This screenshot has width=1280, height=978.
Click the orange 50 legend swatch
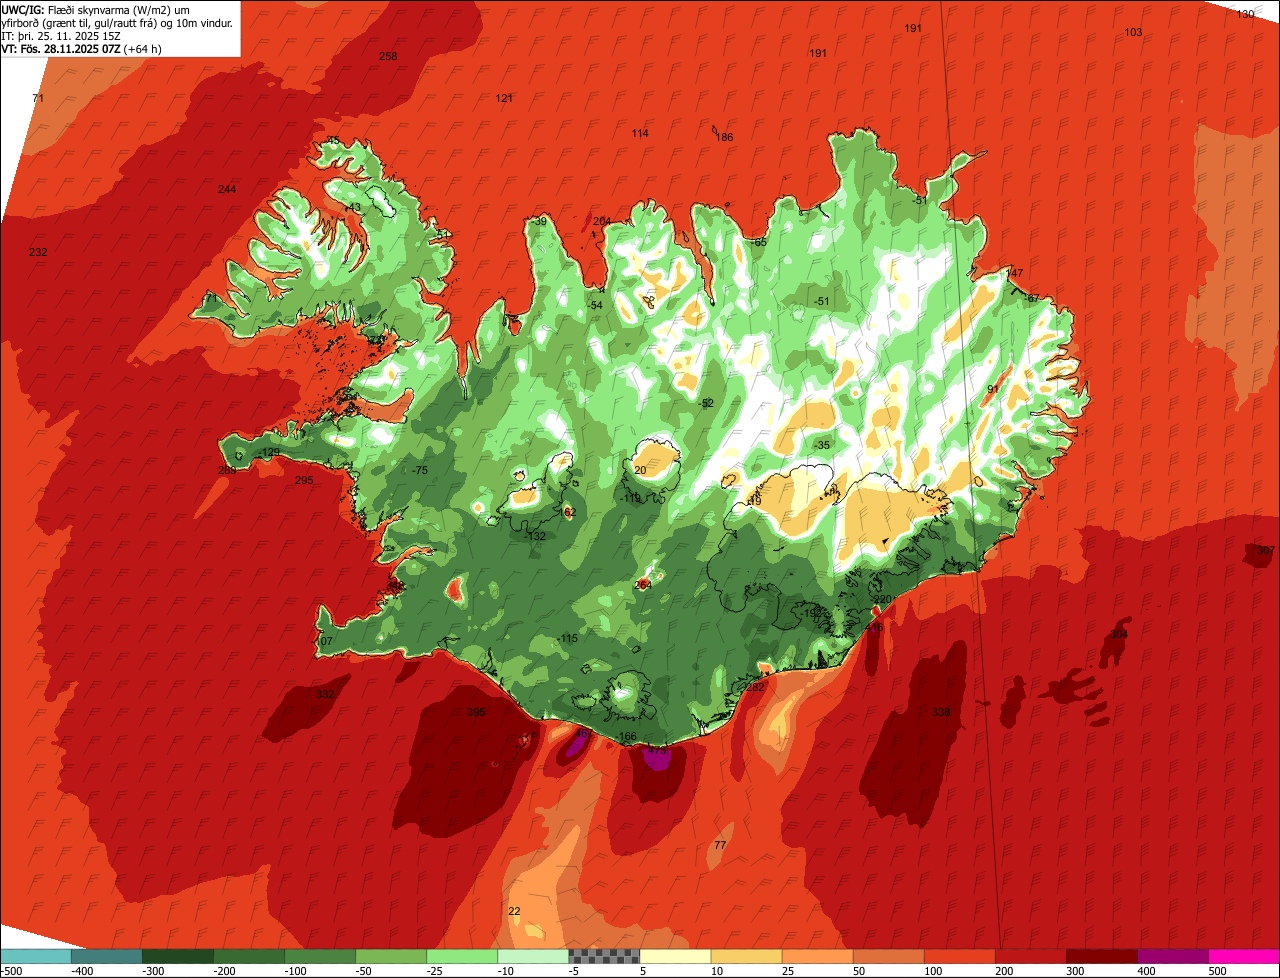point(888,956)
